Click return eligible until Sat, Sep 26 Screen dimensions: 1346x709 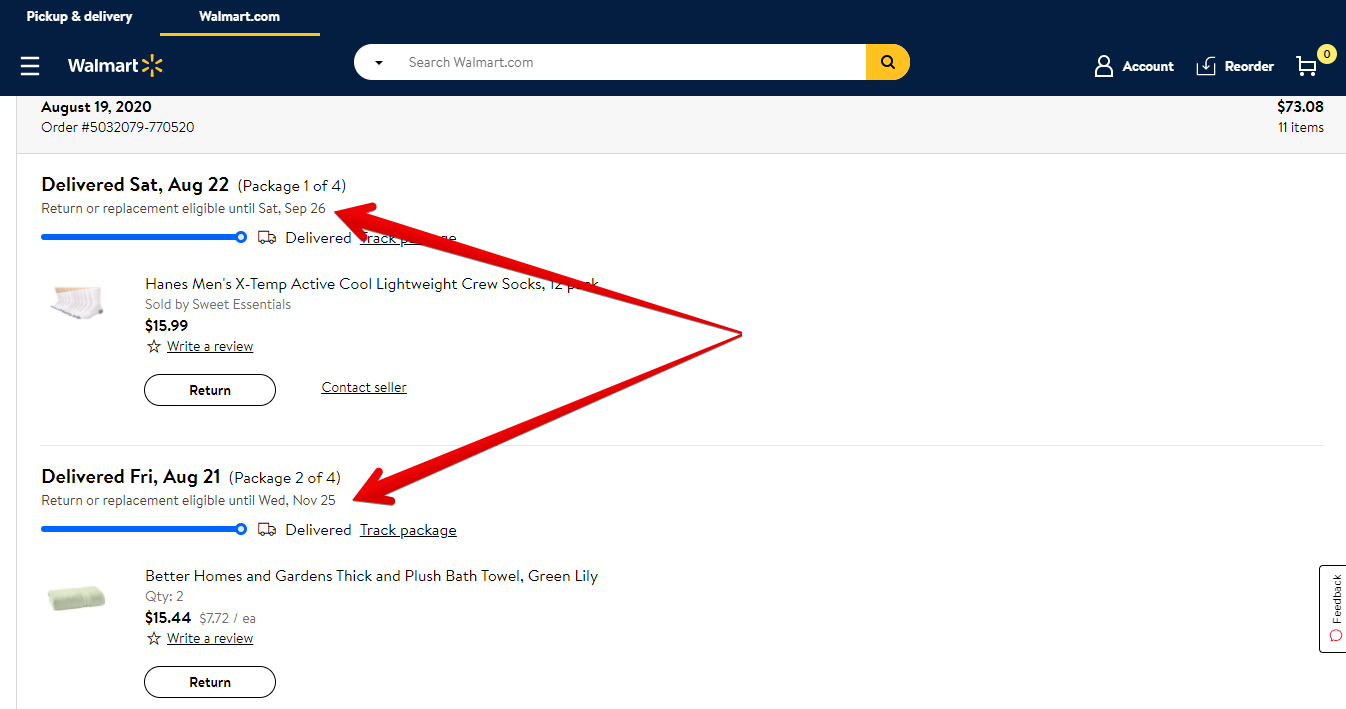pyautogui.click(x=183, y=208)
